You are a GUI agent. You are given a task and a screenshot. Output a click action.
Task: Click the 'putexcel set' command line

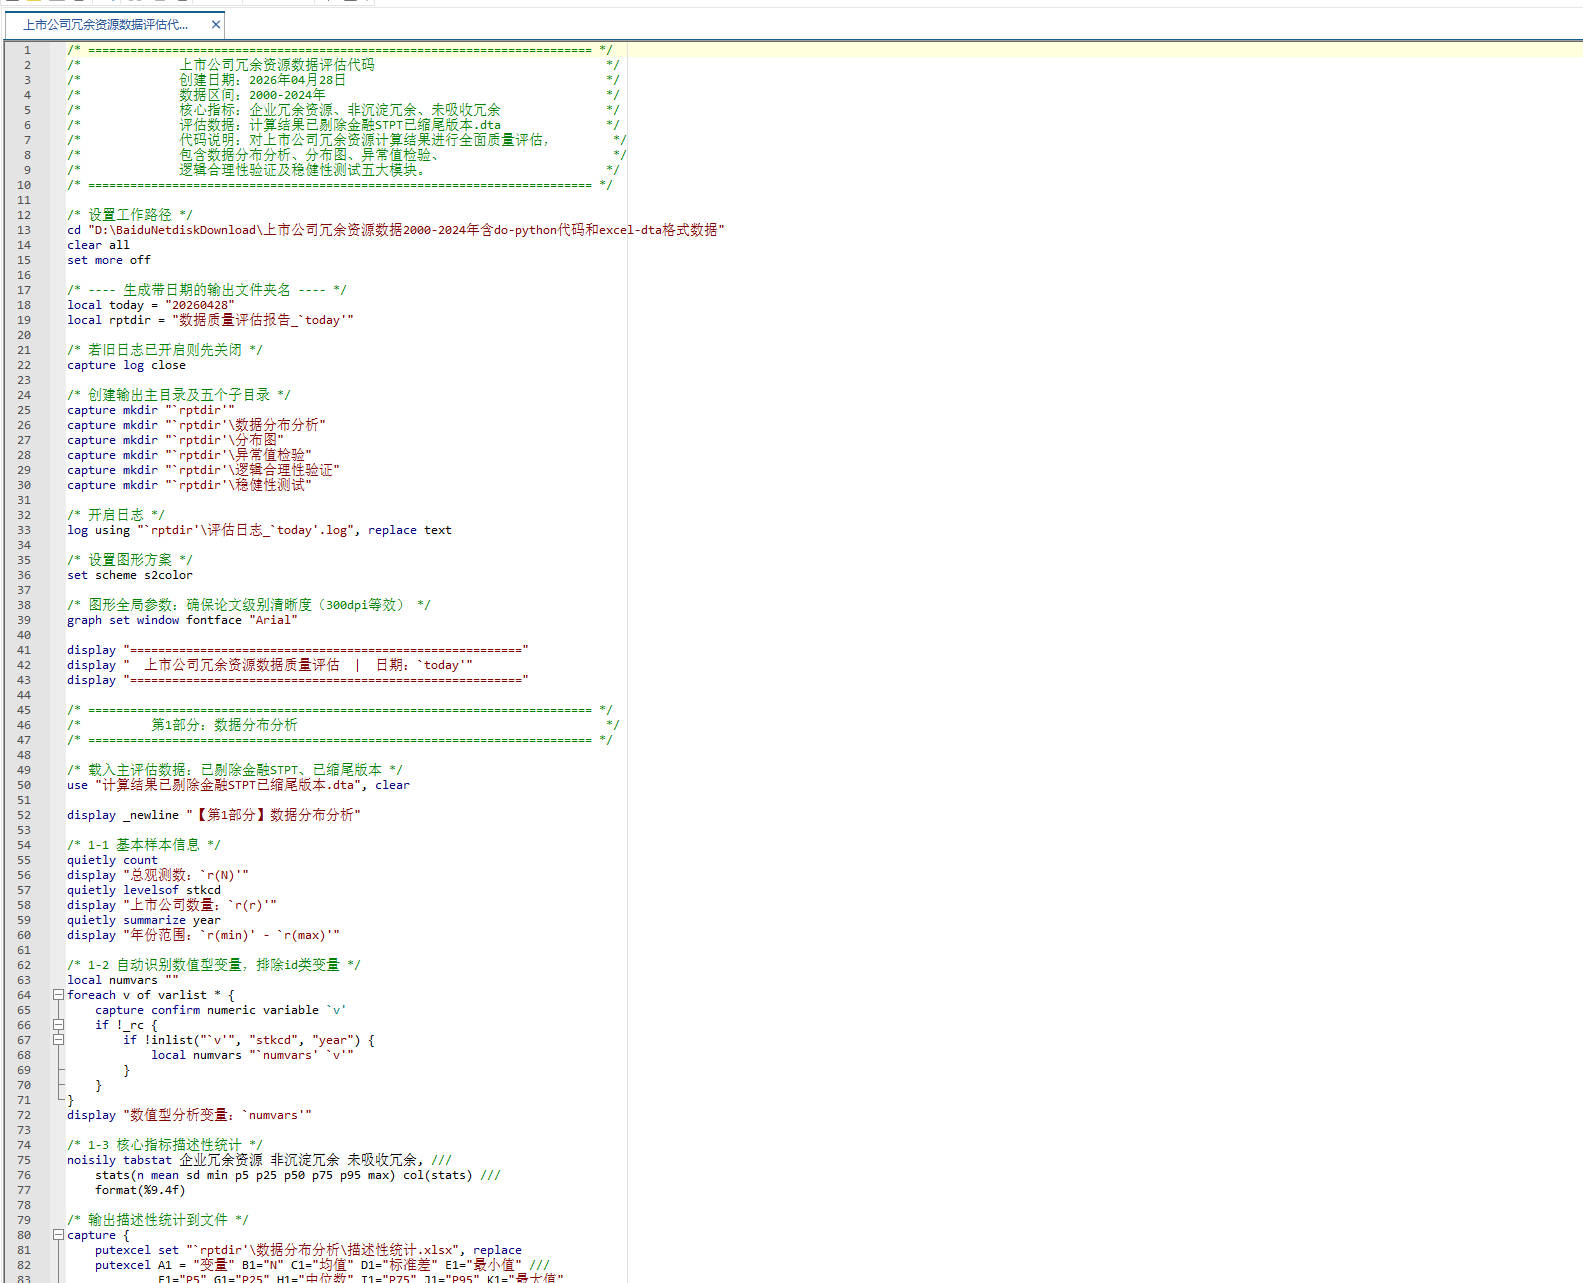point(308,1250)
